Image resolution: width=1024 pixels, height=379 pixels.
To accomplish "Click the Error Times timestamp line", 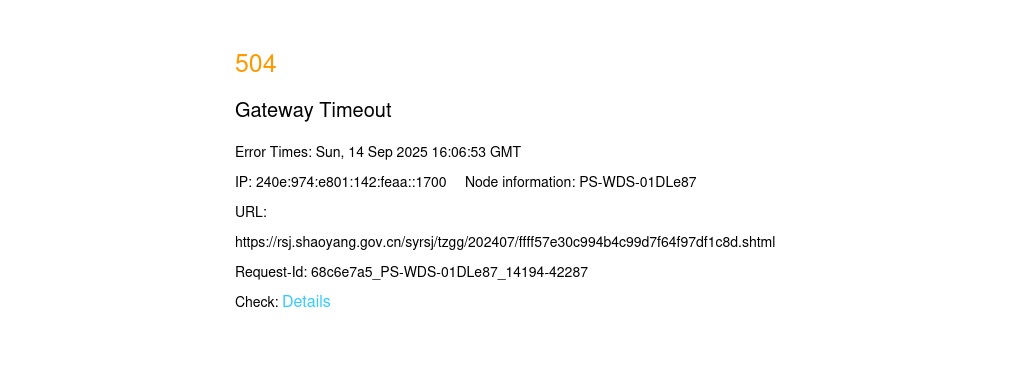I will 378,152.
